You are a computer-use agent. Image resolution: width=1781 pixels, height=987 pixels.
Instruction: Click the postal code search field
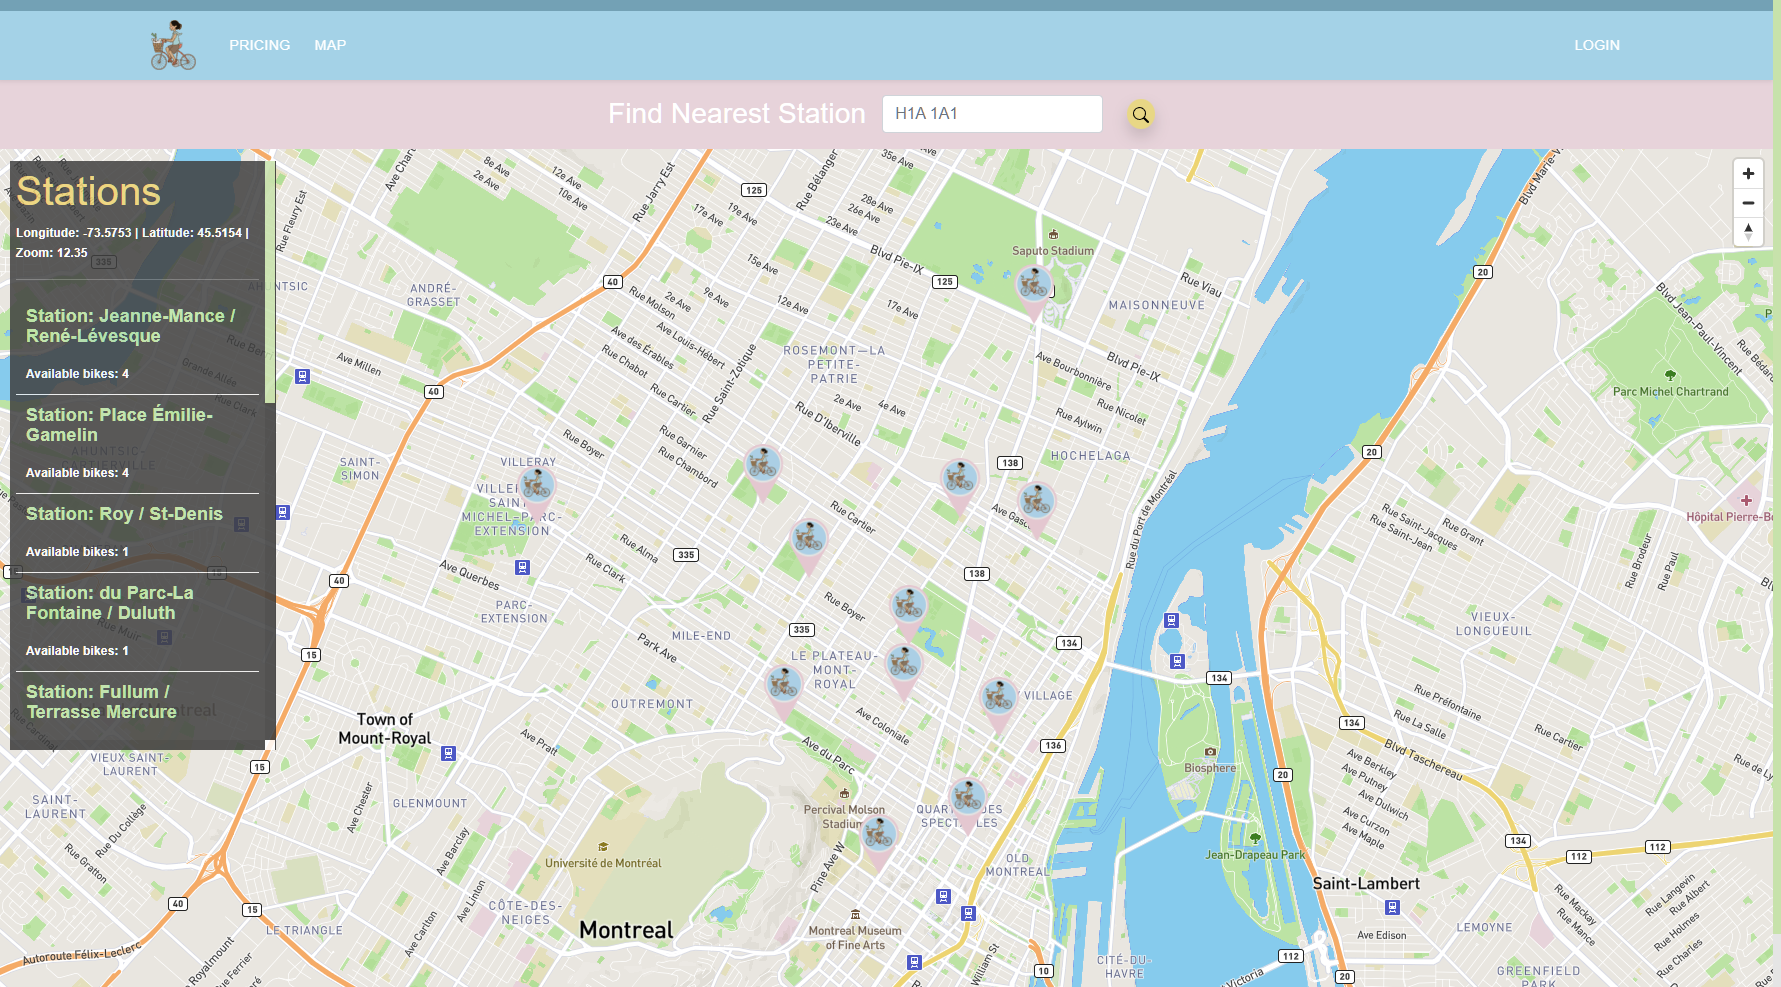(x=991, y=114)
